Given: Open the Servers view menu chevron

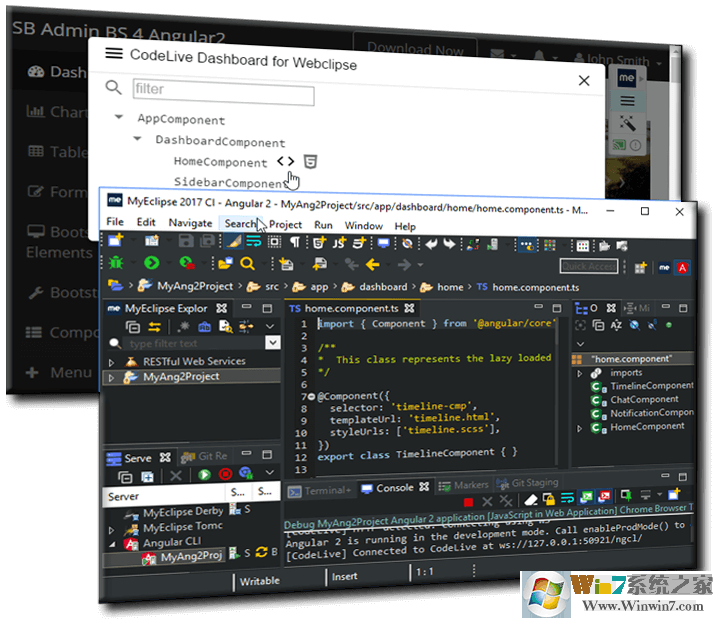Looking at the screenshot, I should (270, 472).
